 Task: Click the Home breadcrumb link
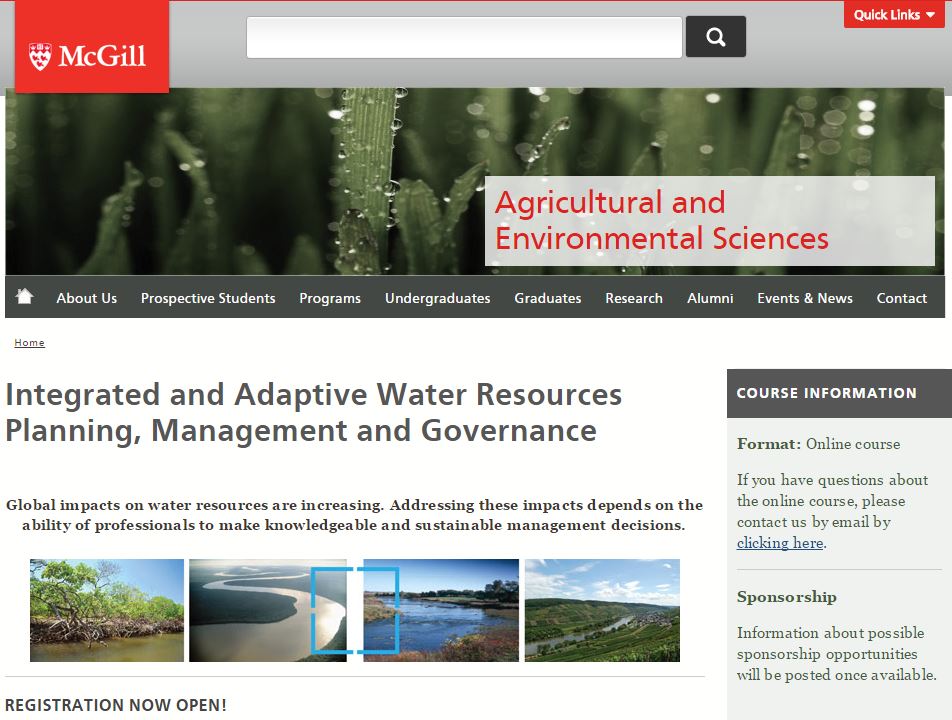(x=29, y=342)
